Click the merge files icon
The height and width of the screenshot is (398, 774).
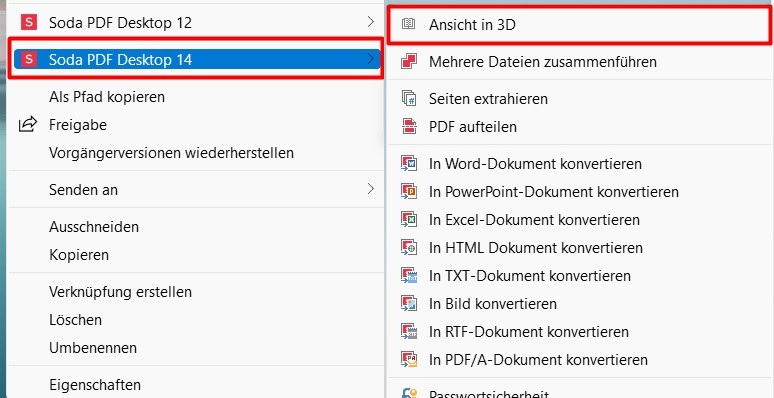click(x=409, y=62)
